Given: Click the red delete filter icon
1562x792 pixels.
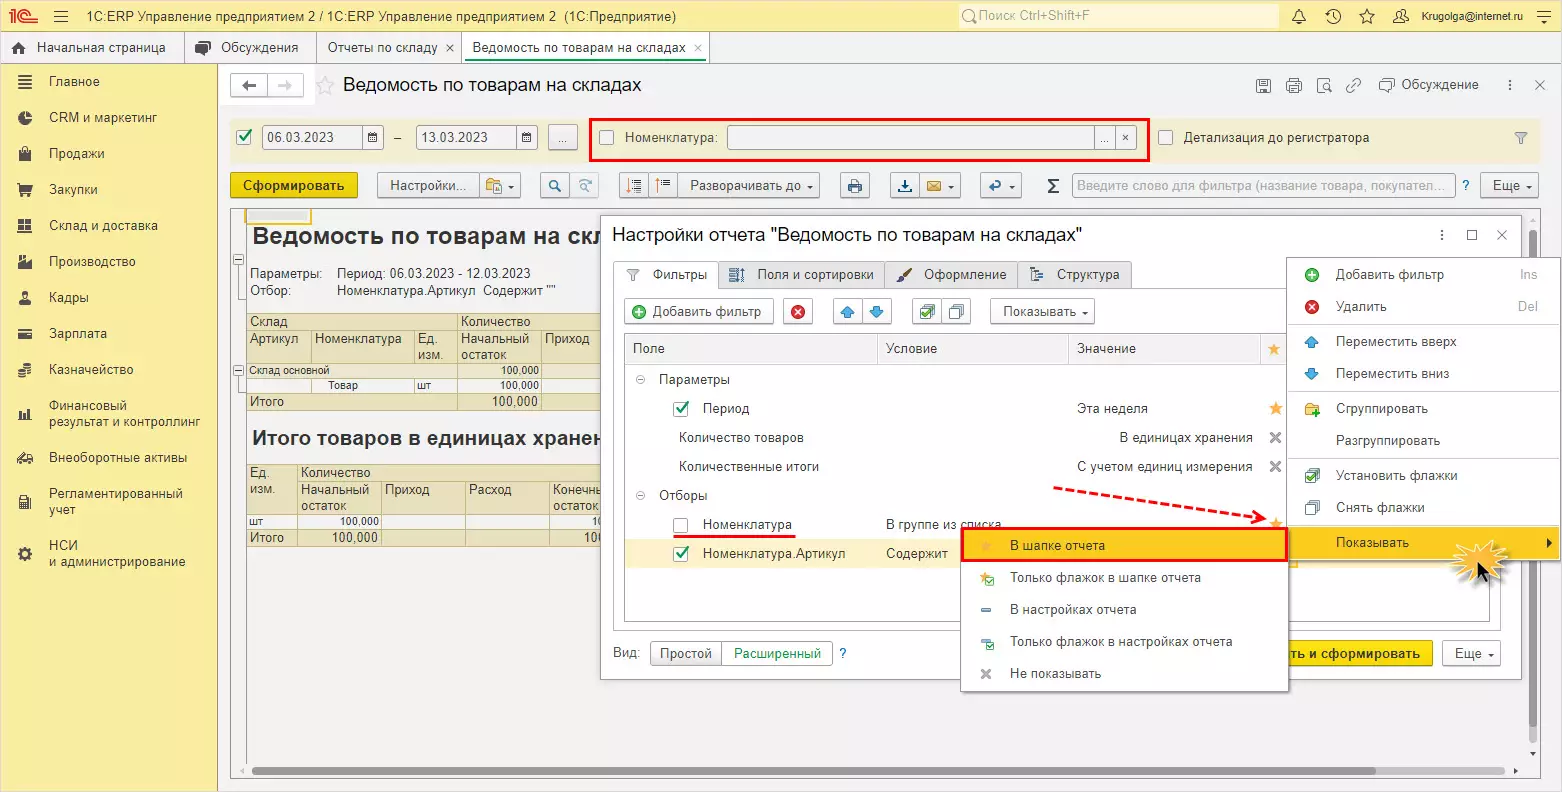Looking at the screenshot, I should click(x=797, y=312).
